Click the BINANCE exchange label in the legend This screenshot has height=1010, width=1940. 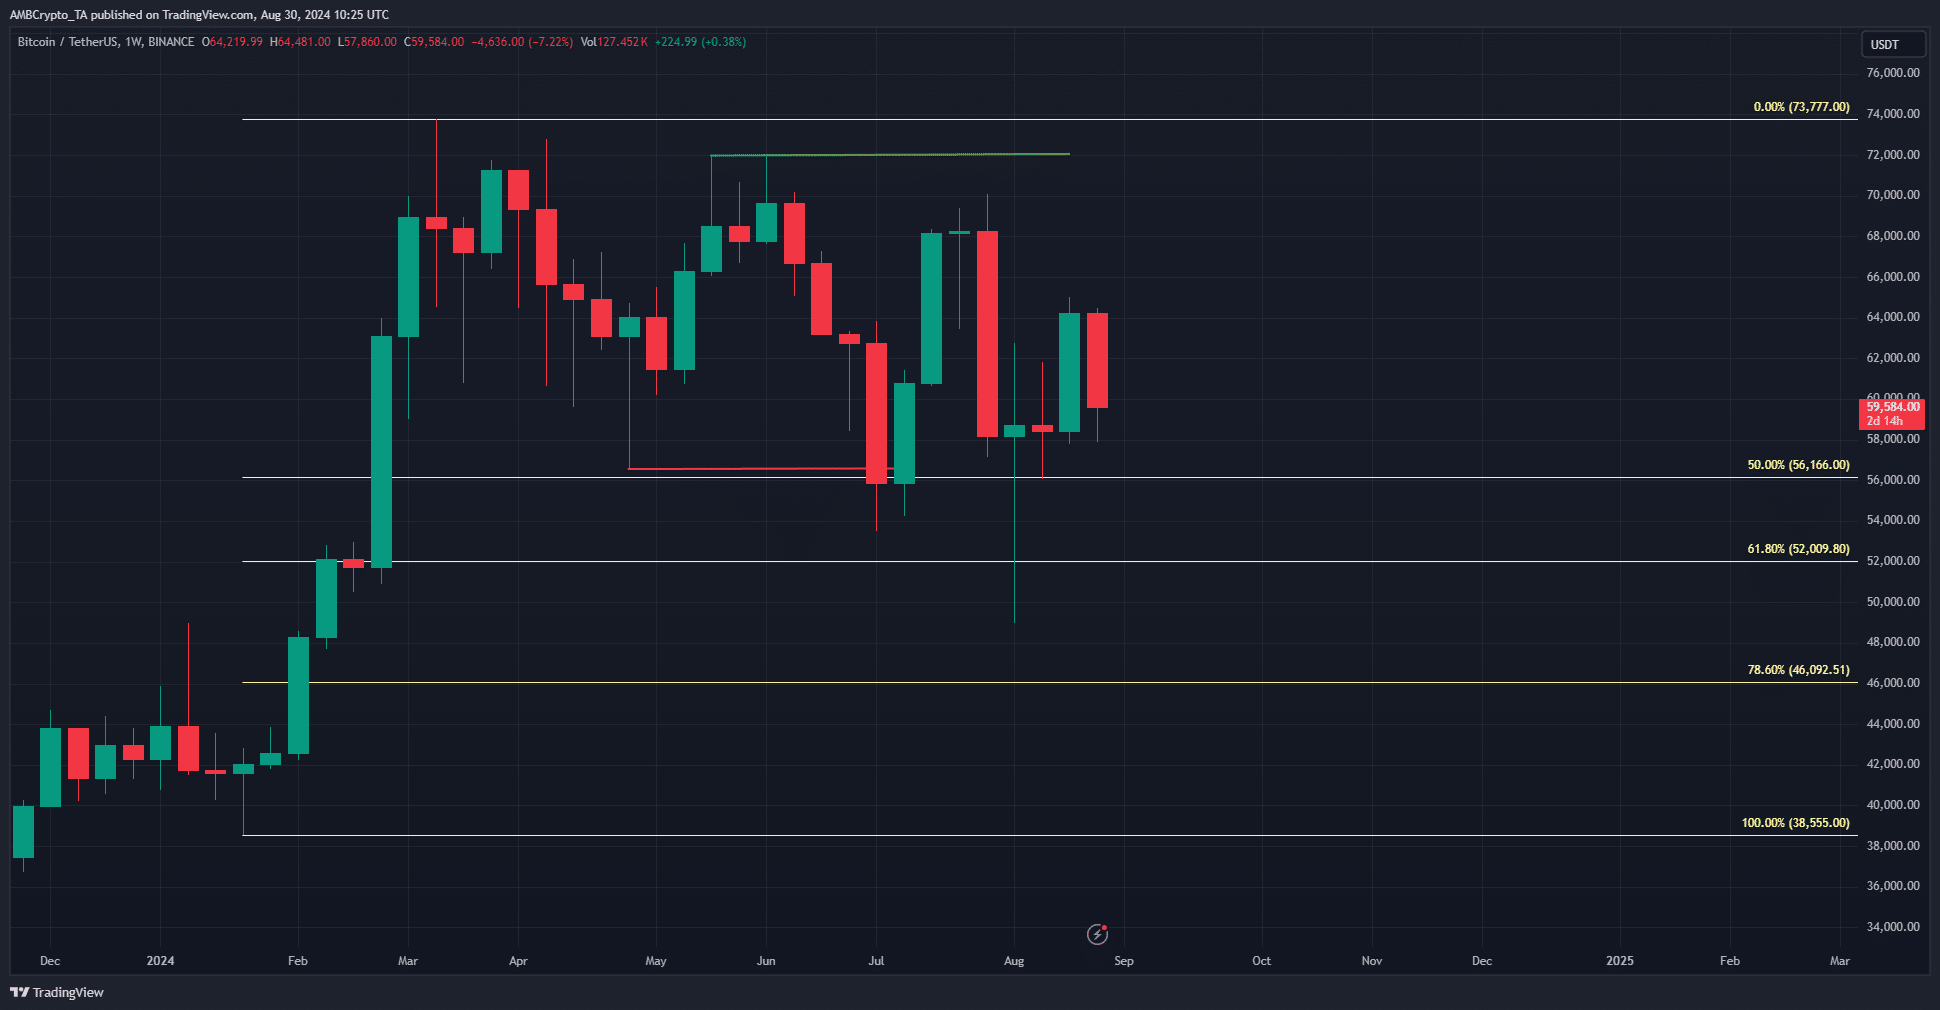coord(171,42)
